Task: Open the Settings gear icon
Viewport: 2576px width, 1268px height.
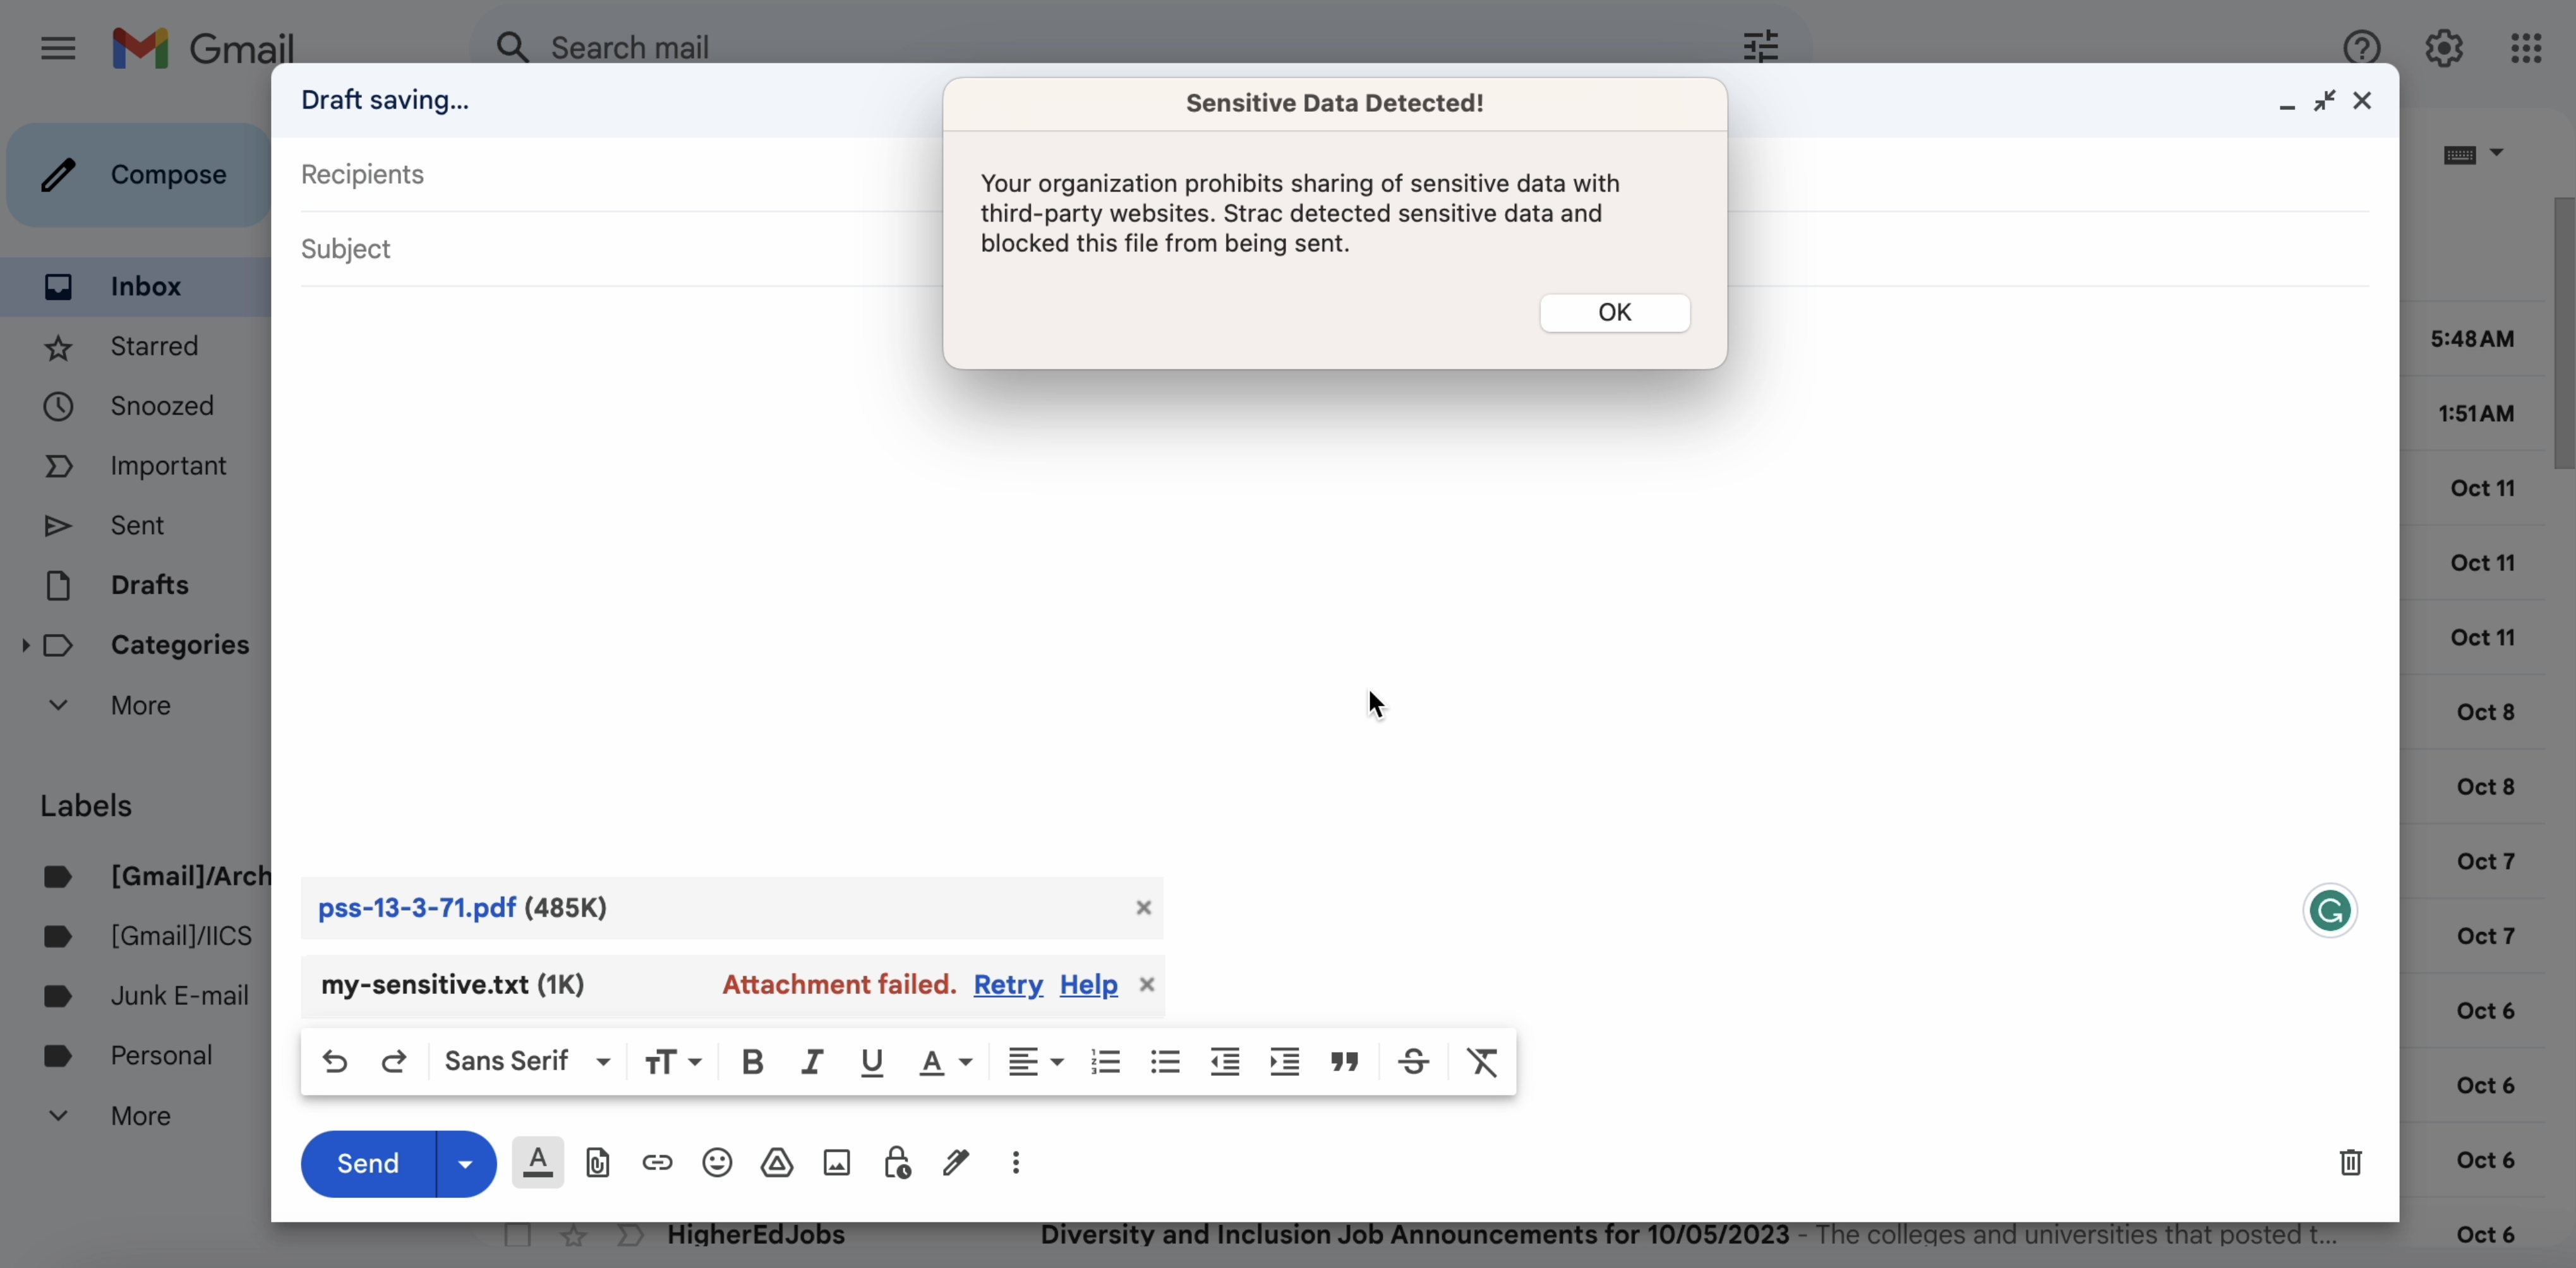Action: click(2444, 48)
